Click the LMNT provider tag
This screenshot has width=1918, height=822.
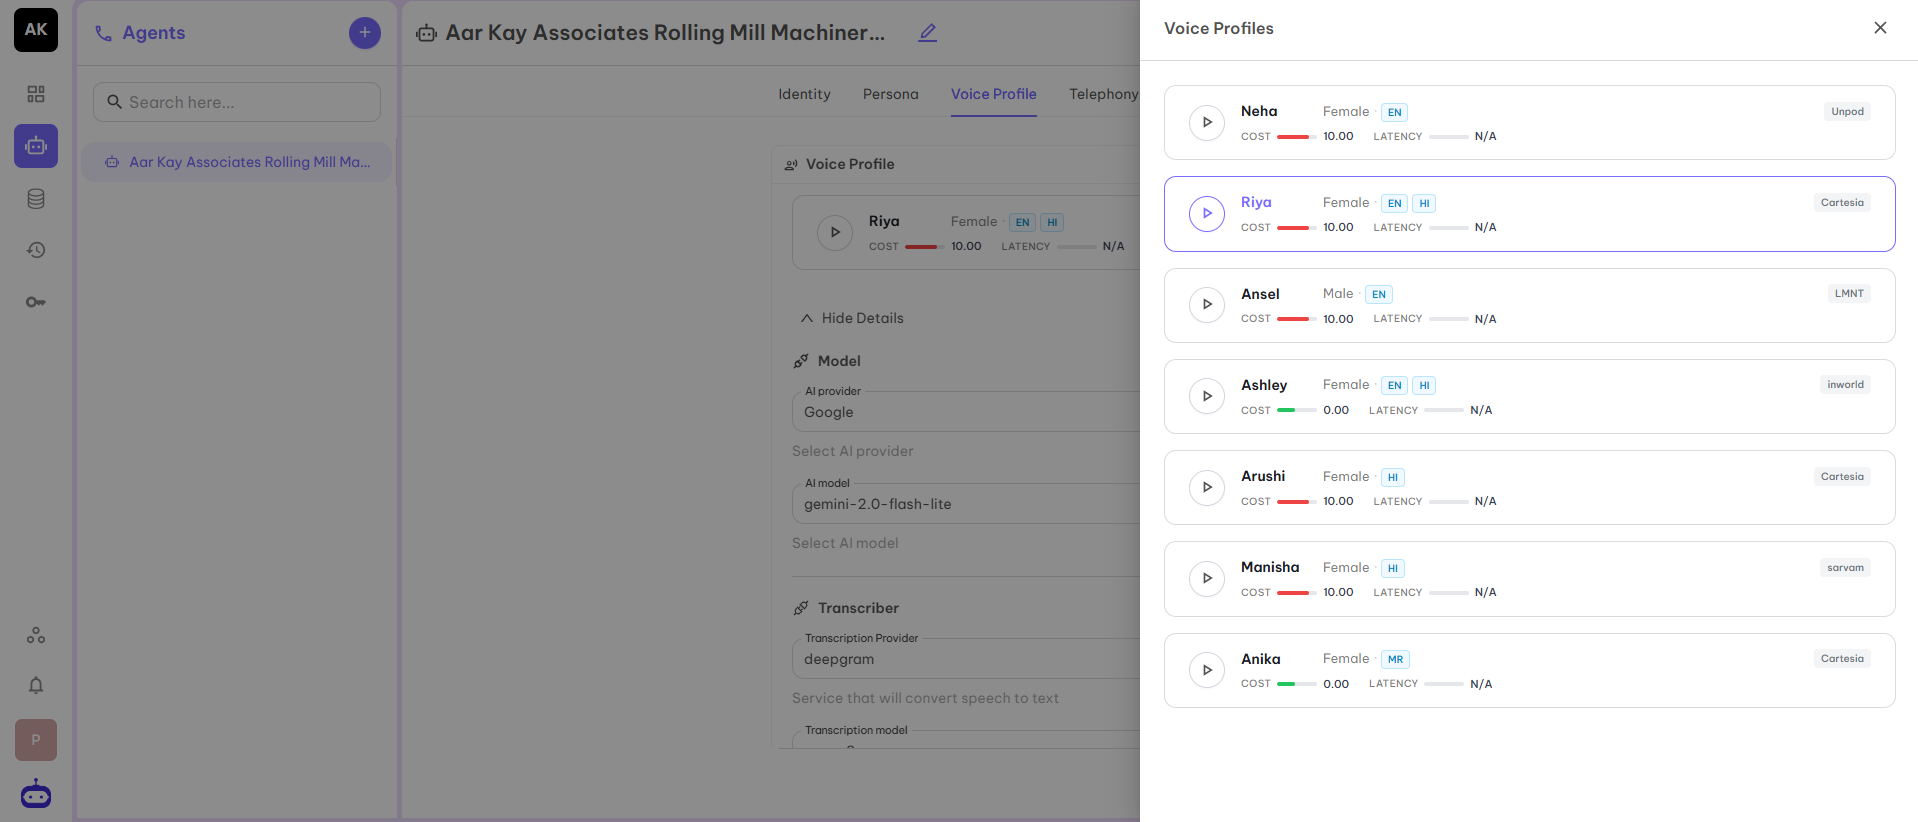point(1849,293)
